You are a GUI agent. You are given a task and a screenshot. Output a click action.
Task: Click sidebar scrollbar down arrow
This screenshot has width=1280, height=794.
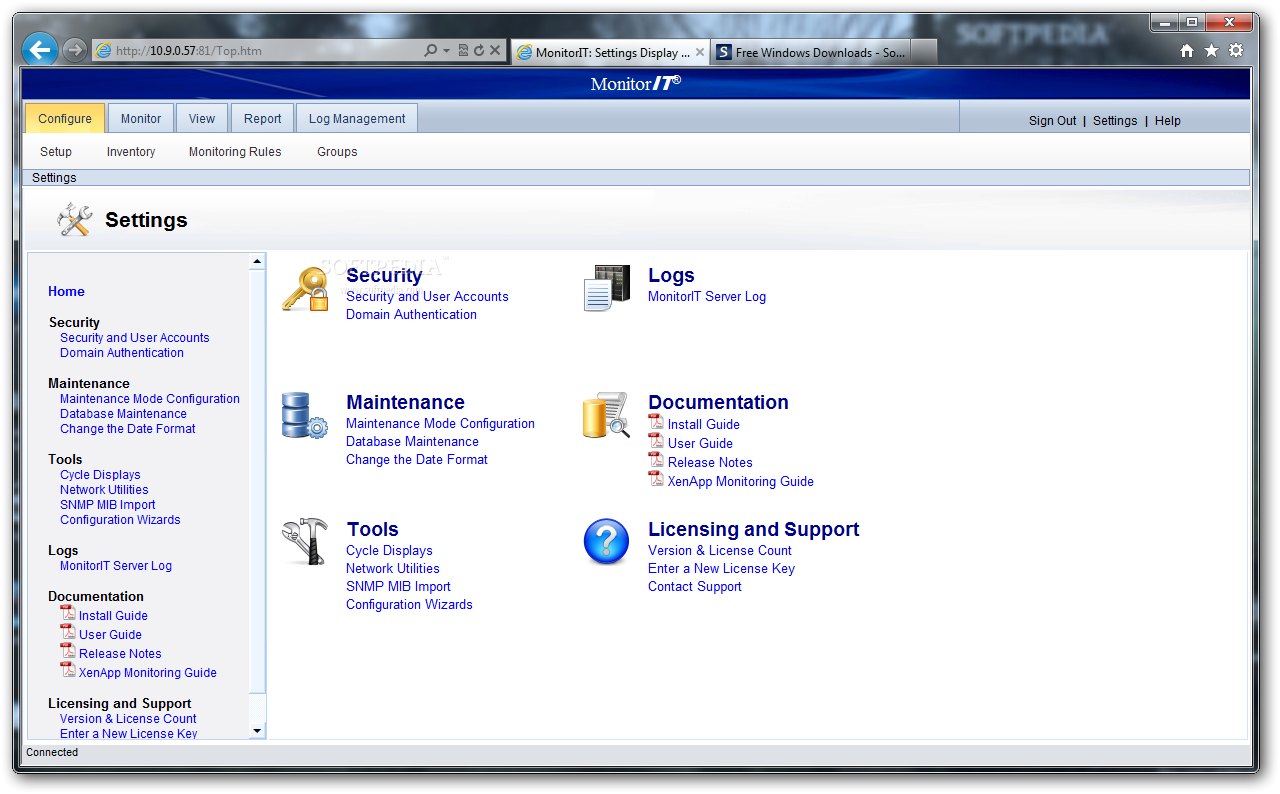(x=257, y=731)
